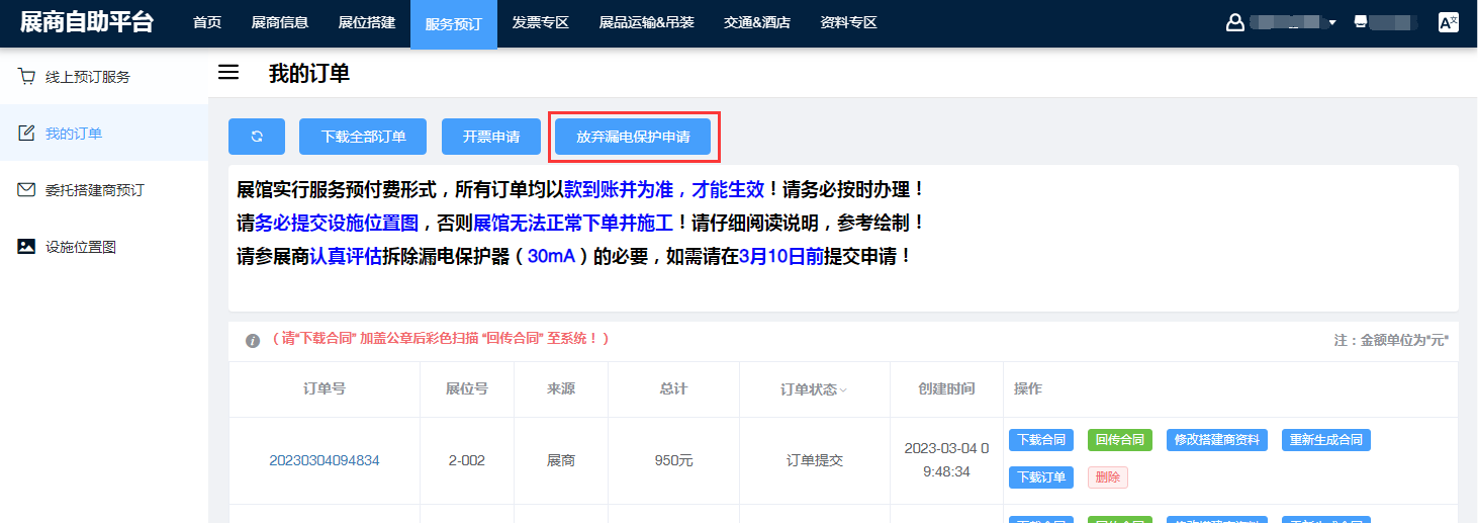The width and height of the screenshot is (1478, 524).
Task: Select 我的订单 in the sidebar
Action: pos(73,133)
